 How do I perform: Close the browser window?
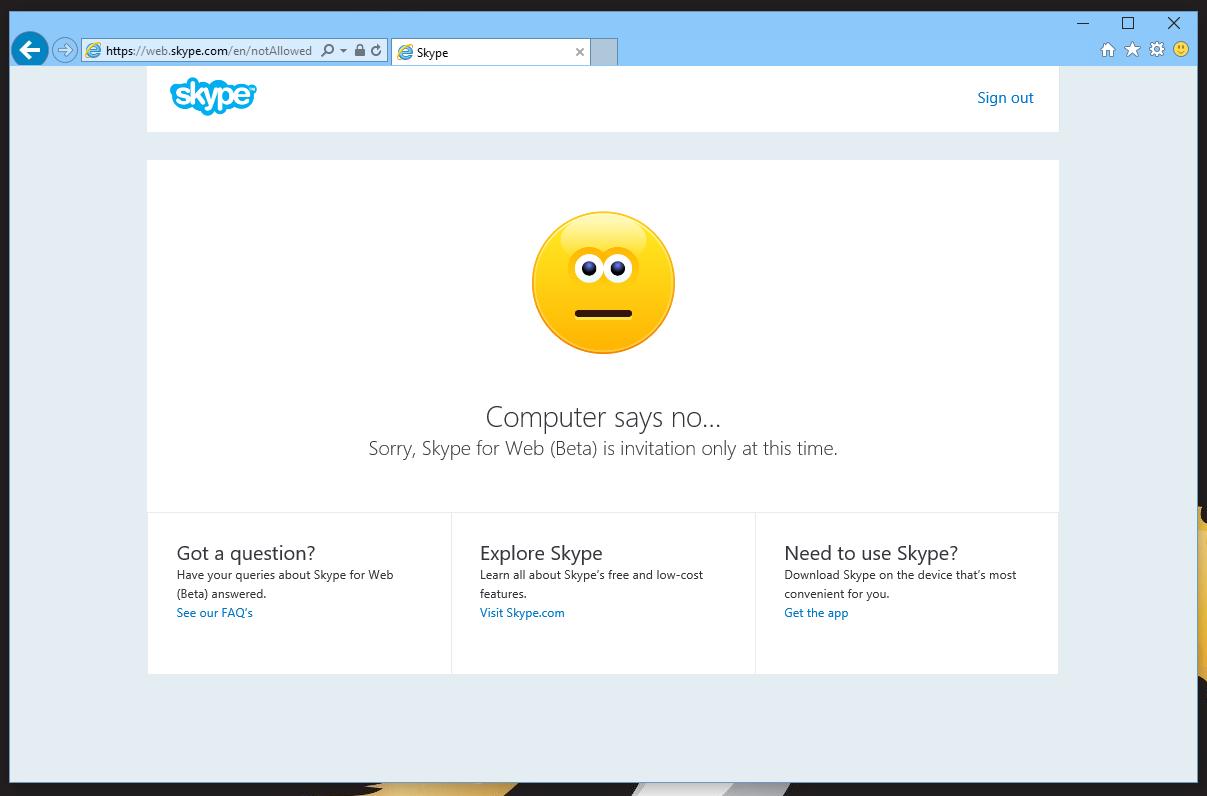[1174, 23]
